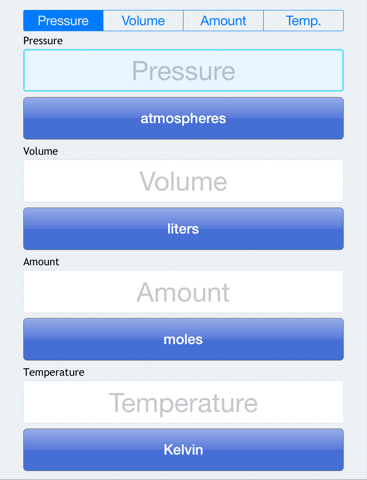367x480 pixels.
Task: Click into the Volume text field
Action: tap(183, 181)
